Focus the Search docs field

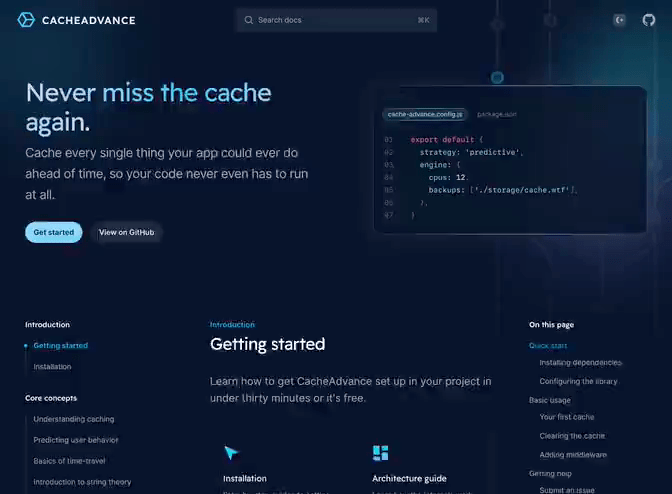pos(335,20)
